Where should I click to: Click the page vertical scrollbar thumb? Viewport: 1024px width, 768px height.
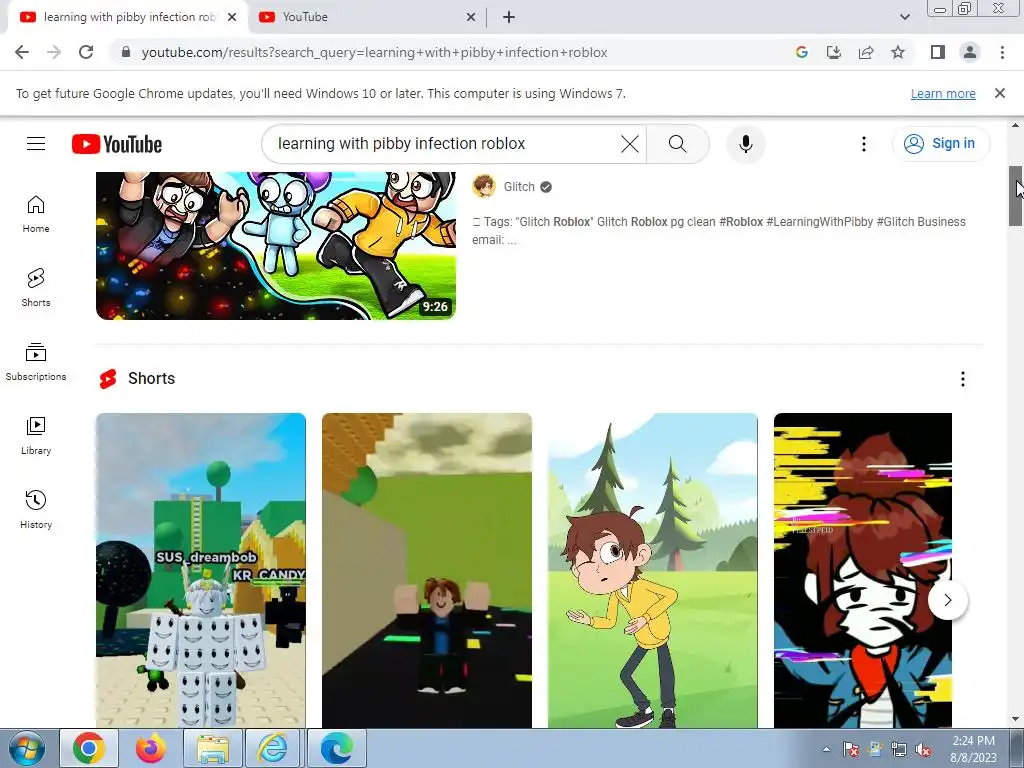(1016, 196)
